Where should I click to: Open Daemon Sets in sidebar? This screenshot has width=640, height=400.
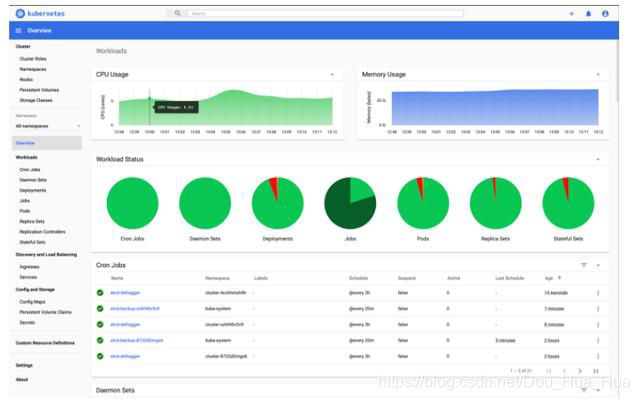tap(33, 180)
